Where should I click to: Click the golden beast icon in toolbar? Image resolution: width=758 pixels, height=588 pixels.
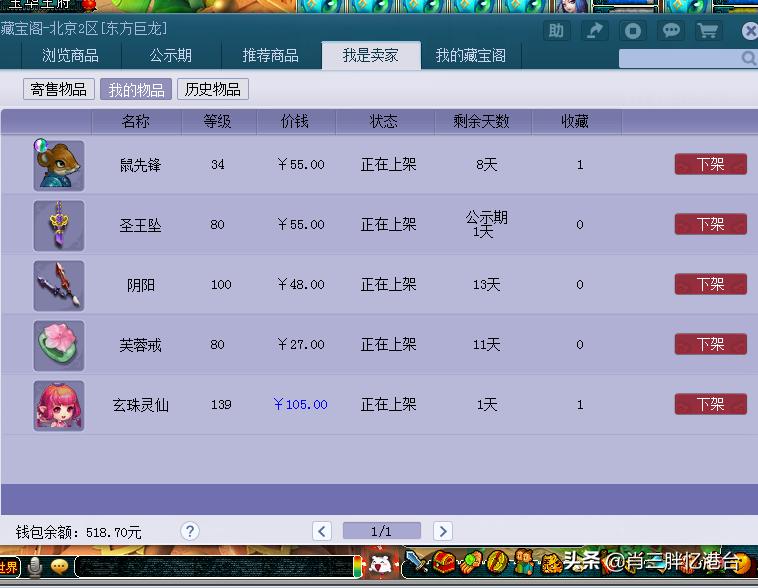[x=550, y=564]
